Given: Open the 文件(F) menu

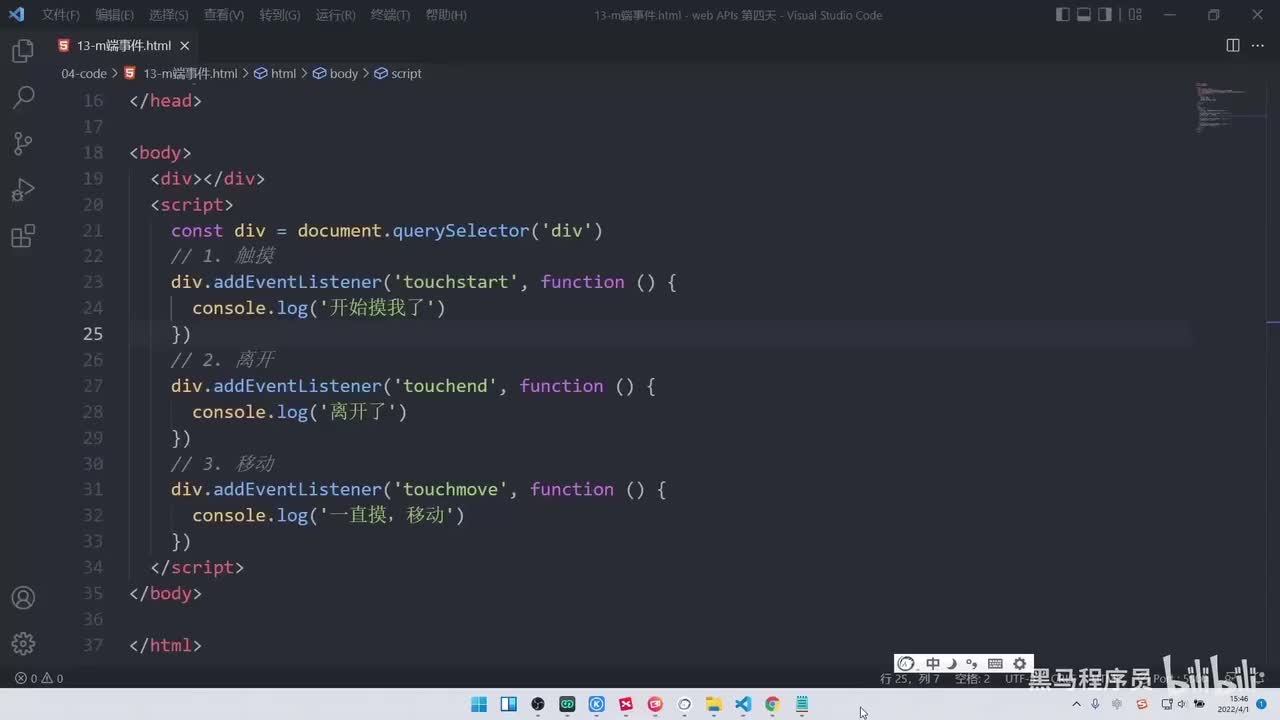Looking at the screenshot, I should [61, 15].
